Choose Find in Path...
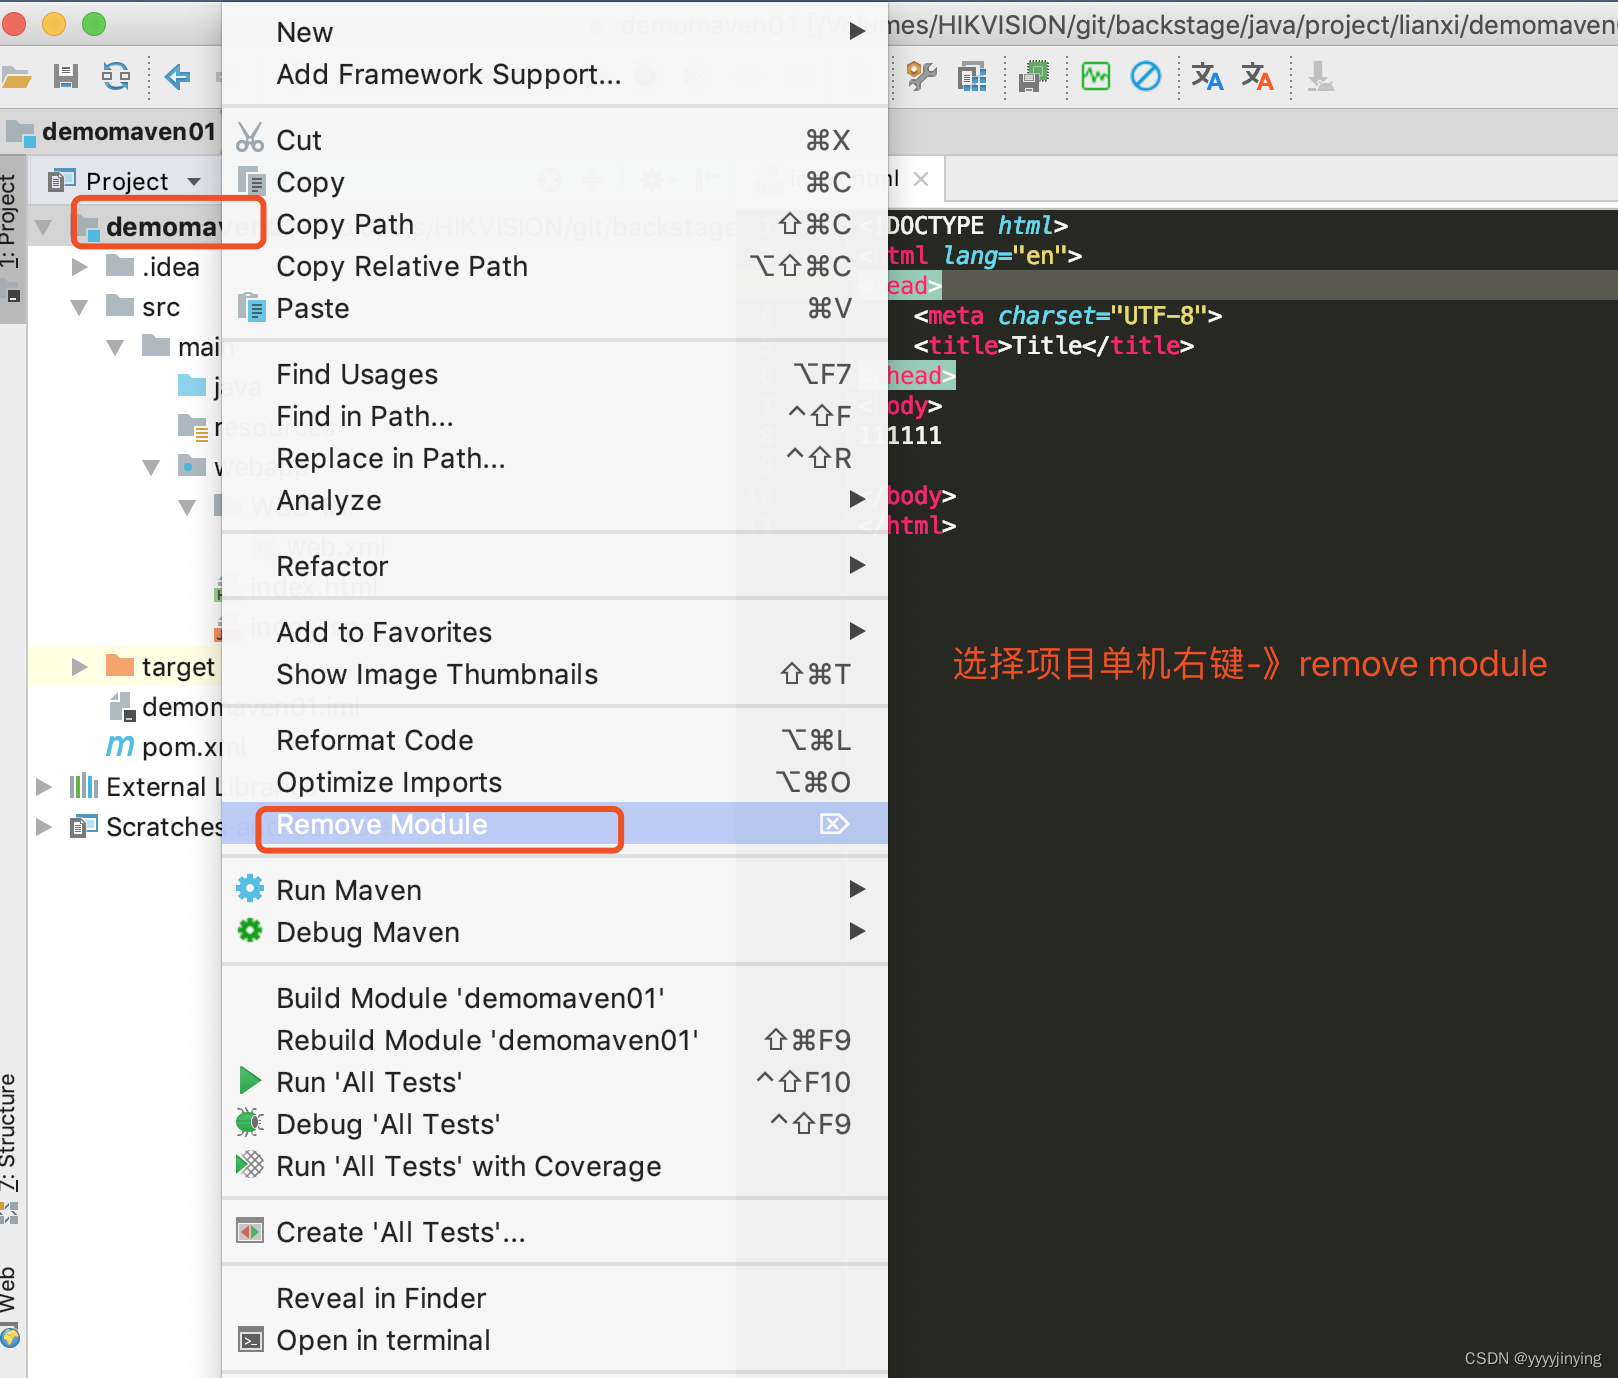1618x1378 pixels. pyautogui.click(x=554, y=416)
